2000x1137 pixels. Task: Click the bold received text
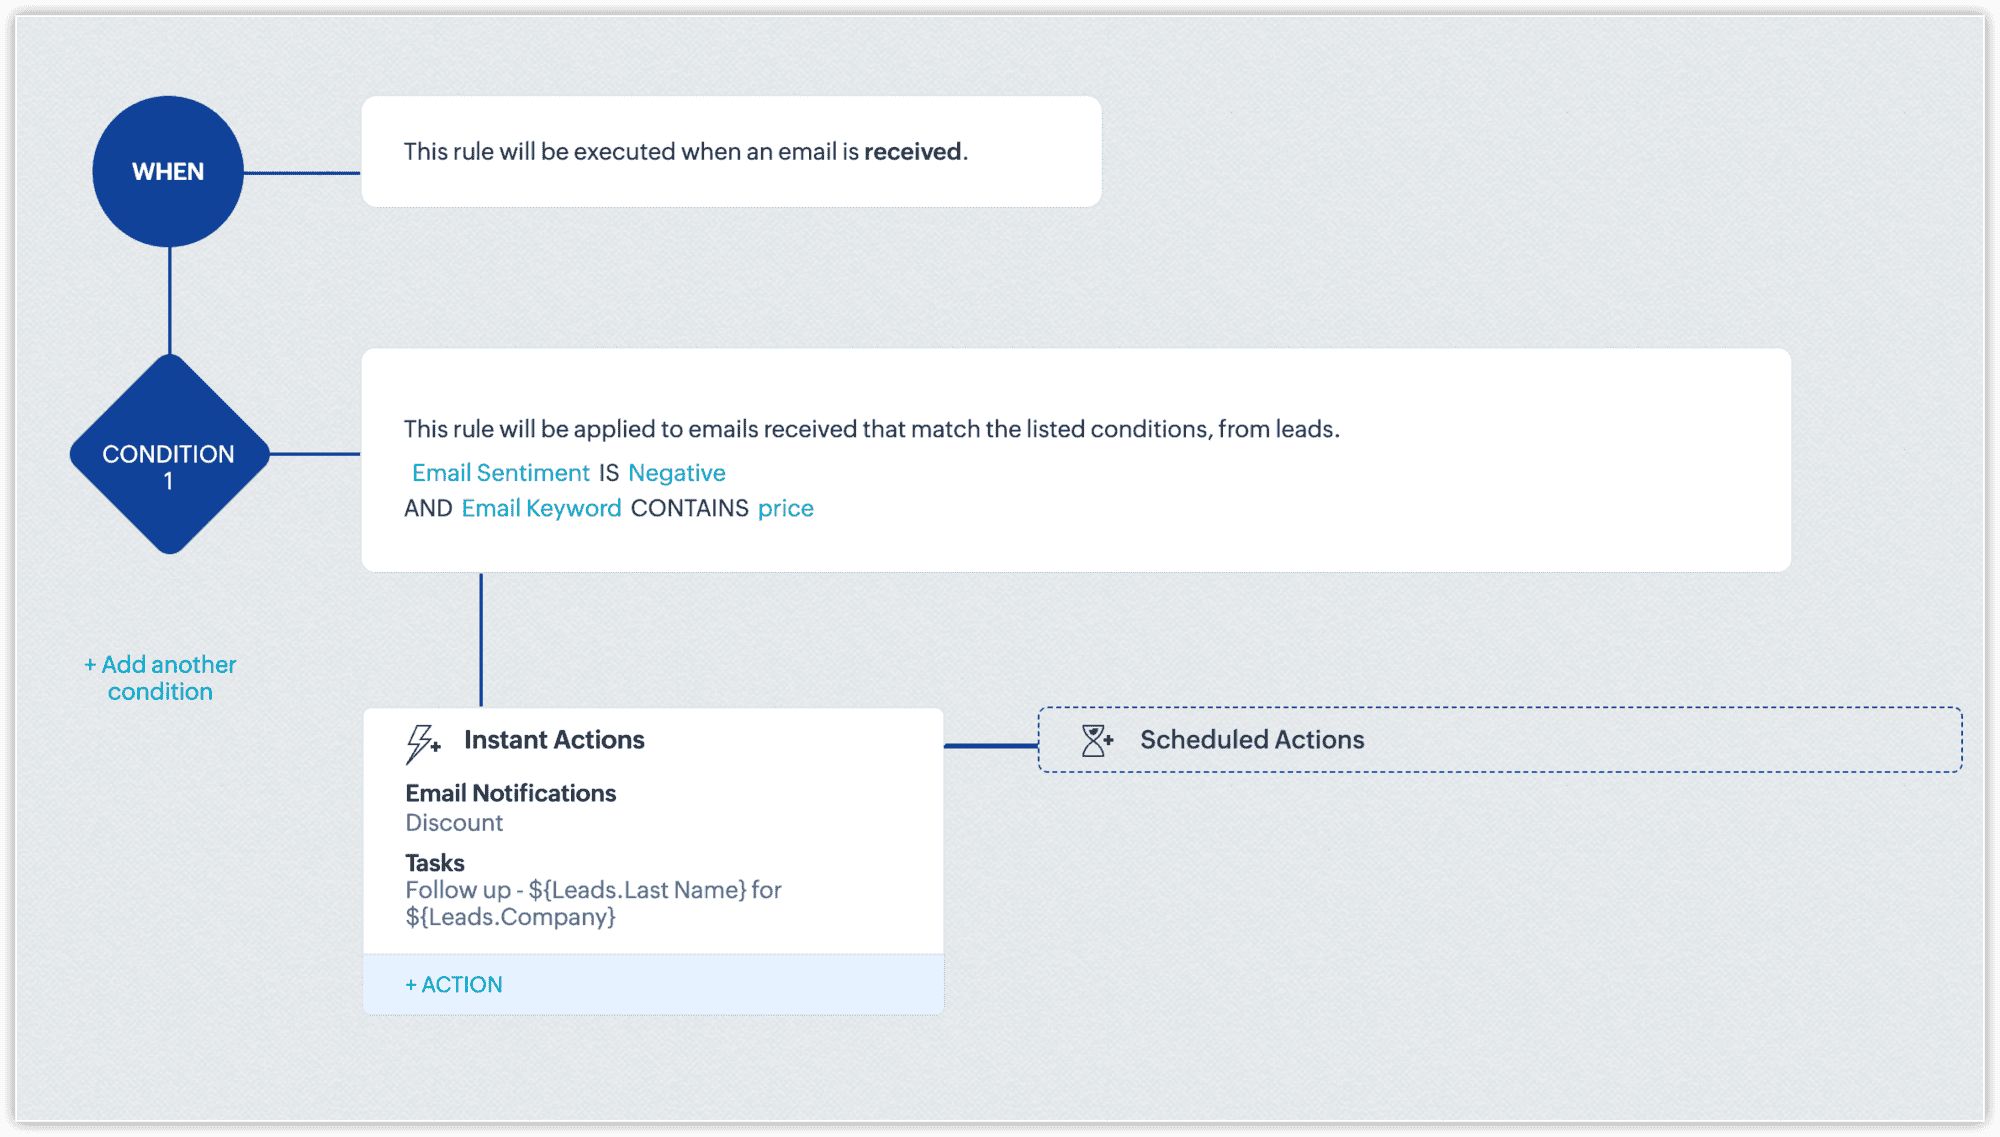[x=912, y=152]
